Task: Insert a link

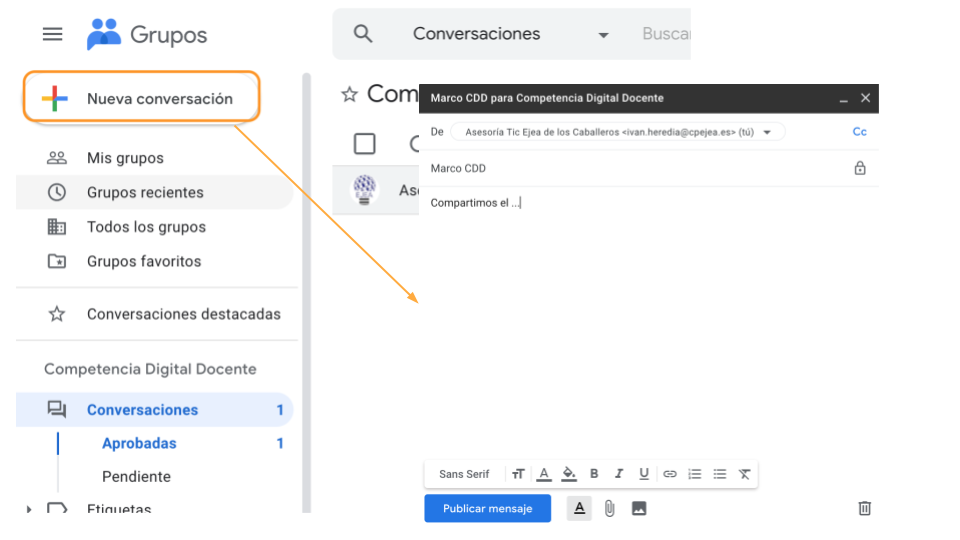Action: pyautogui.click(x=670, y=474)
